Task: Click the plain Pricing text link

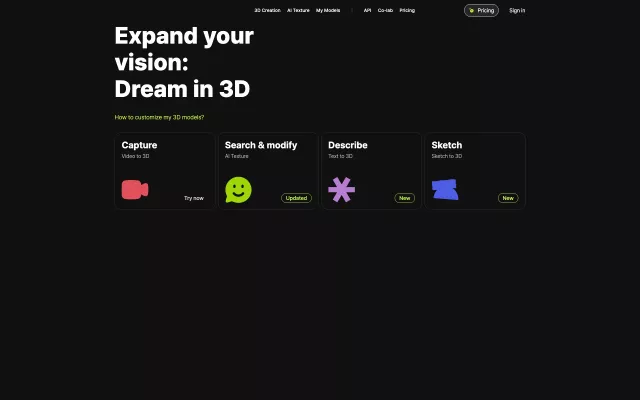Action: [x=407, y=10]
